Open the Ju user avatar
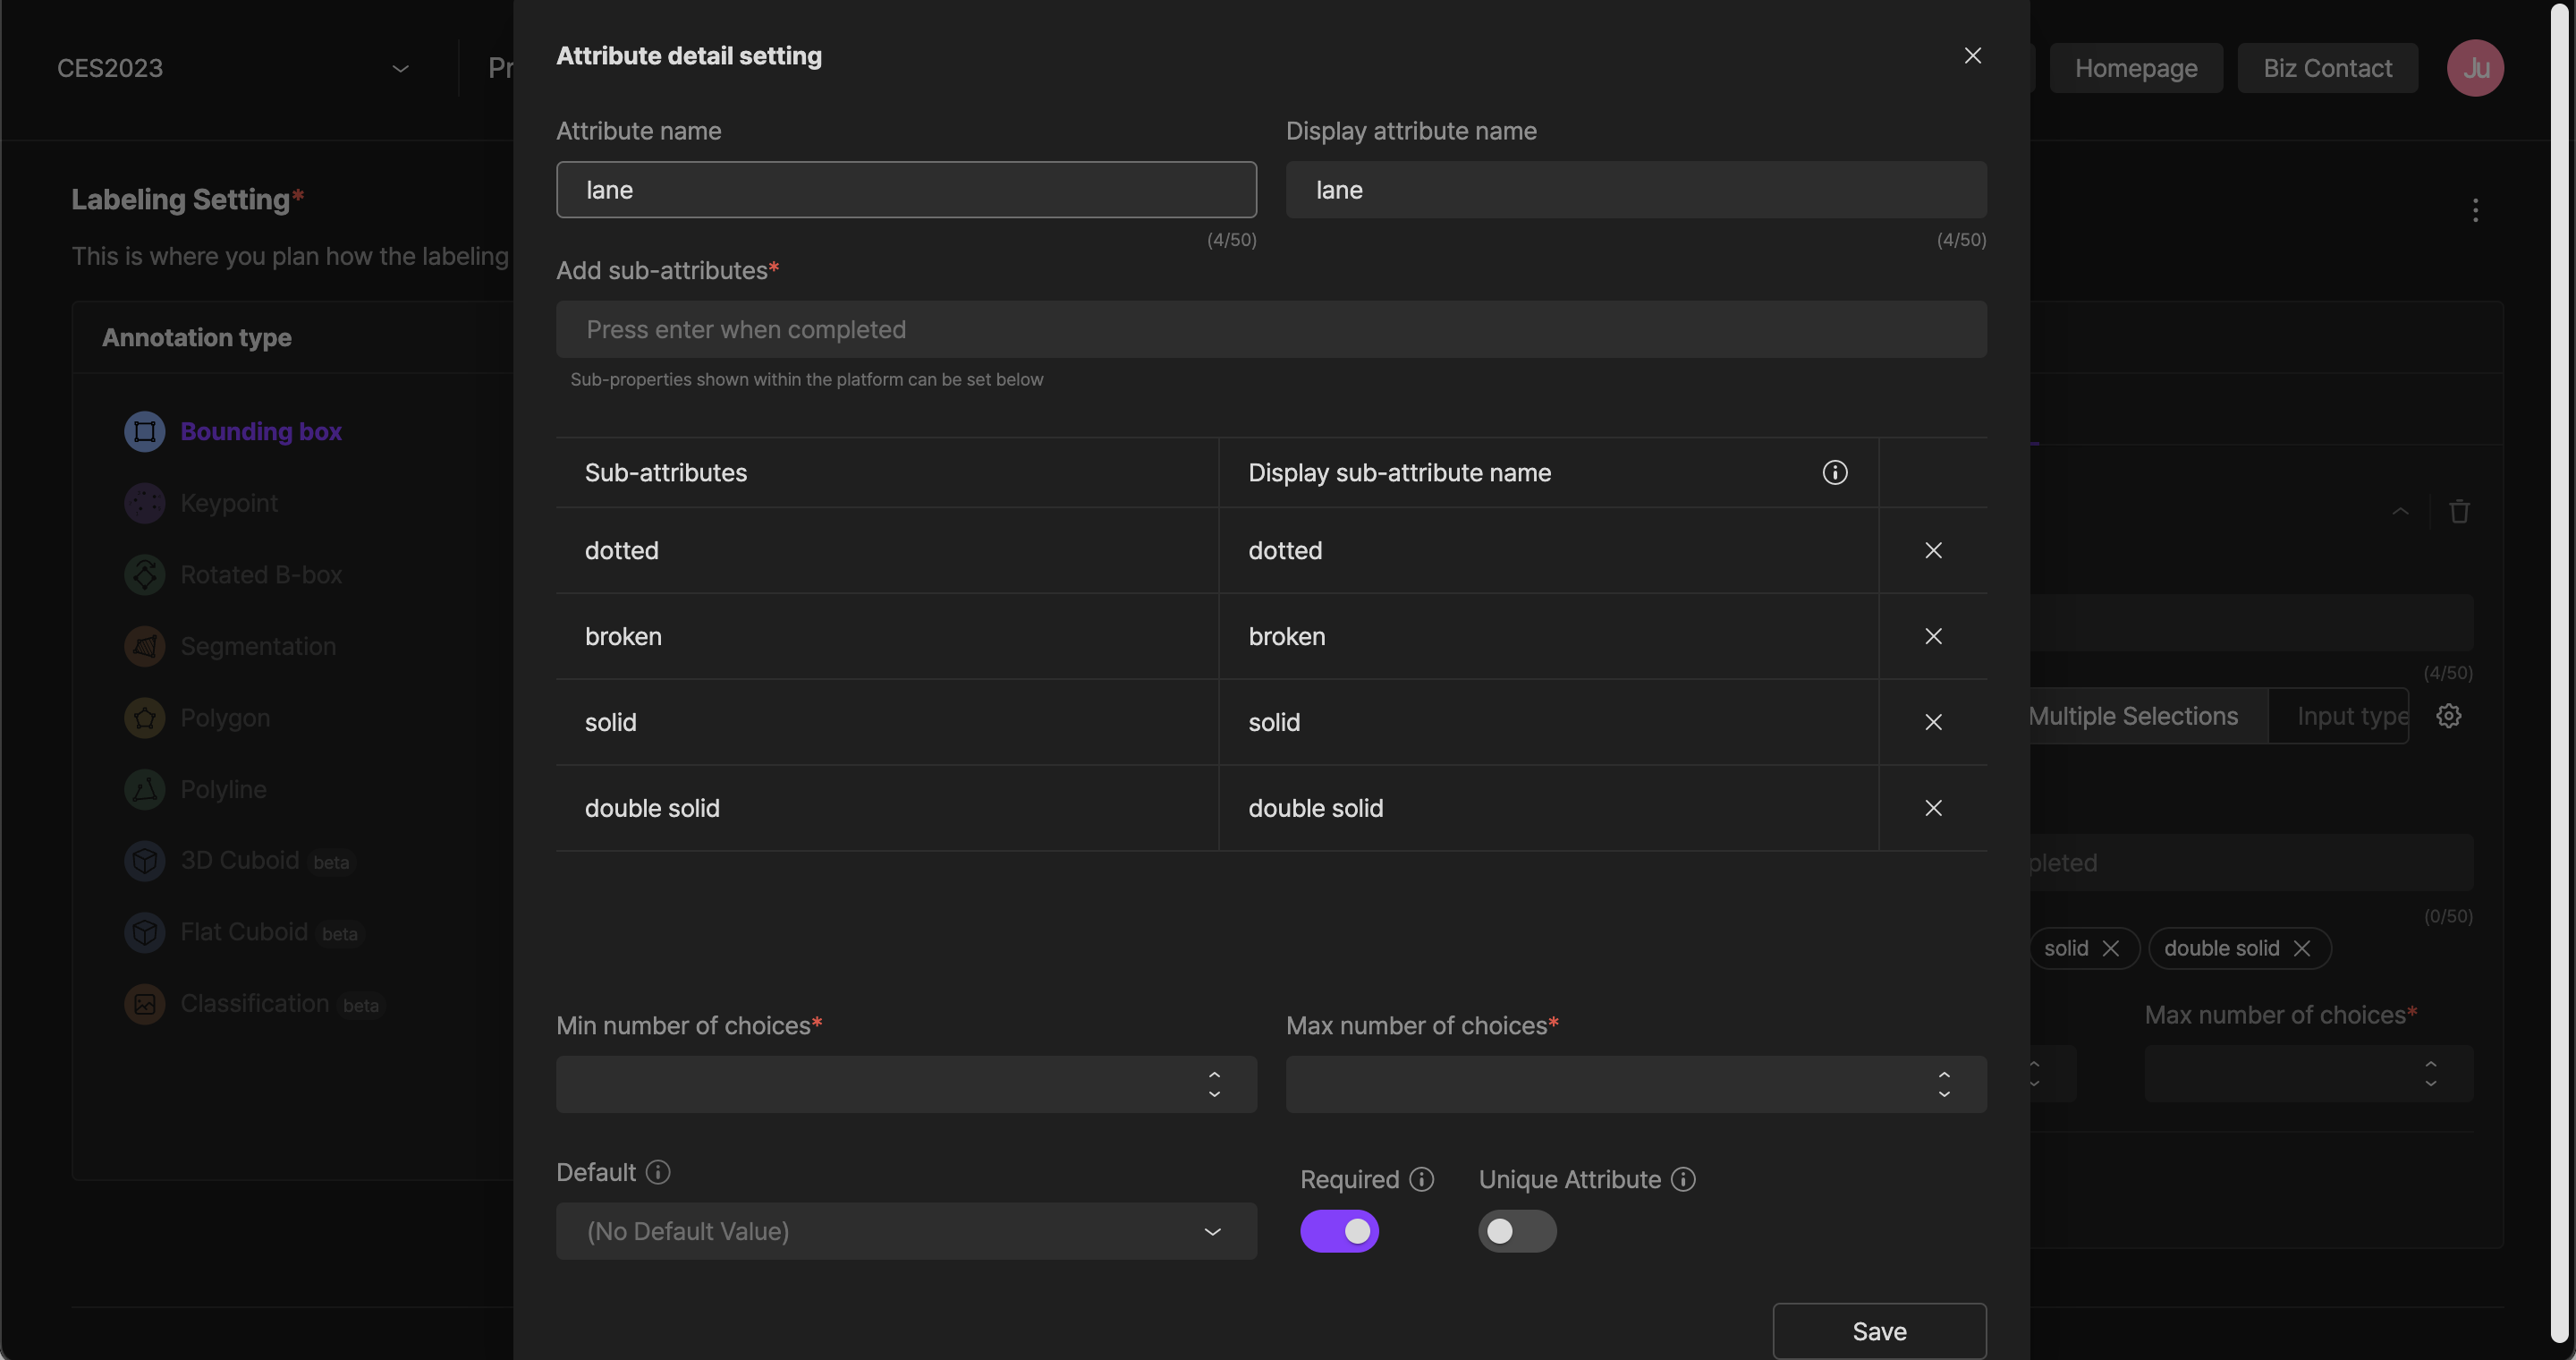This screenshot has width=2576, height=1360. [x=2475, y=68]
